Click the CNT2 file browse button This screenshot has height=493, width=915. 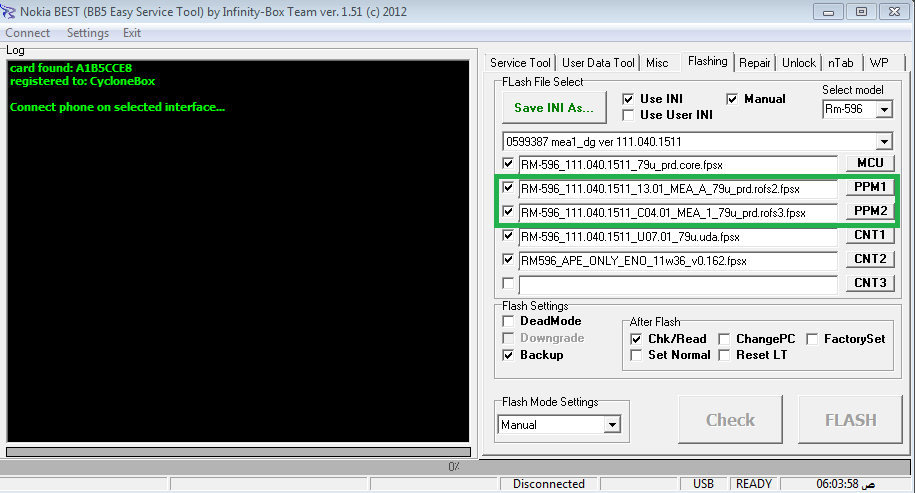click(x=870, y=259)
